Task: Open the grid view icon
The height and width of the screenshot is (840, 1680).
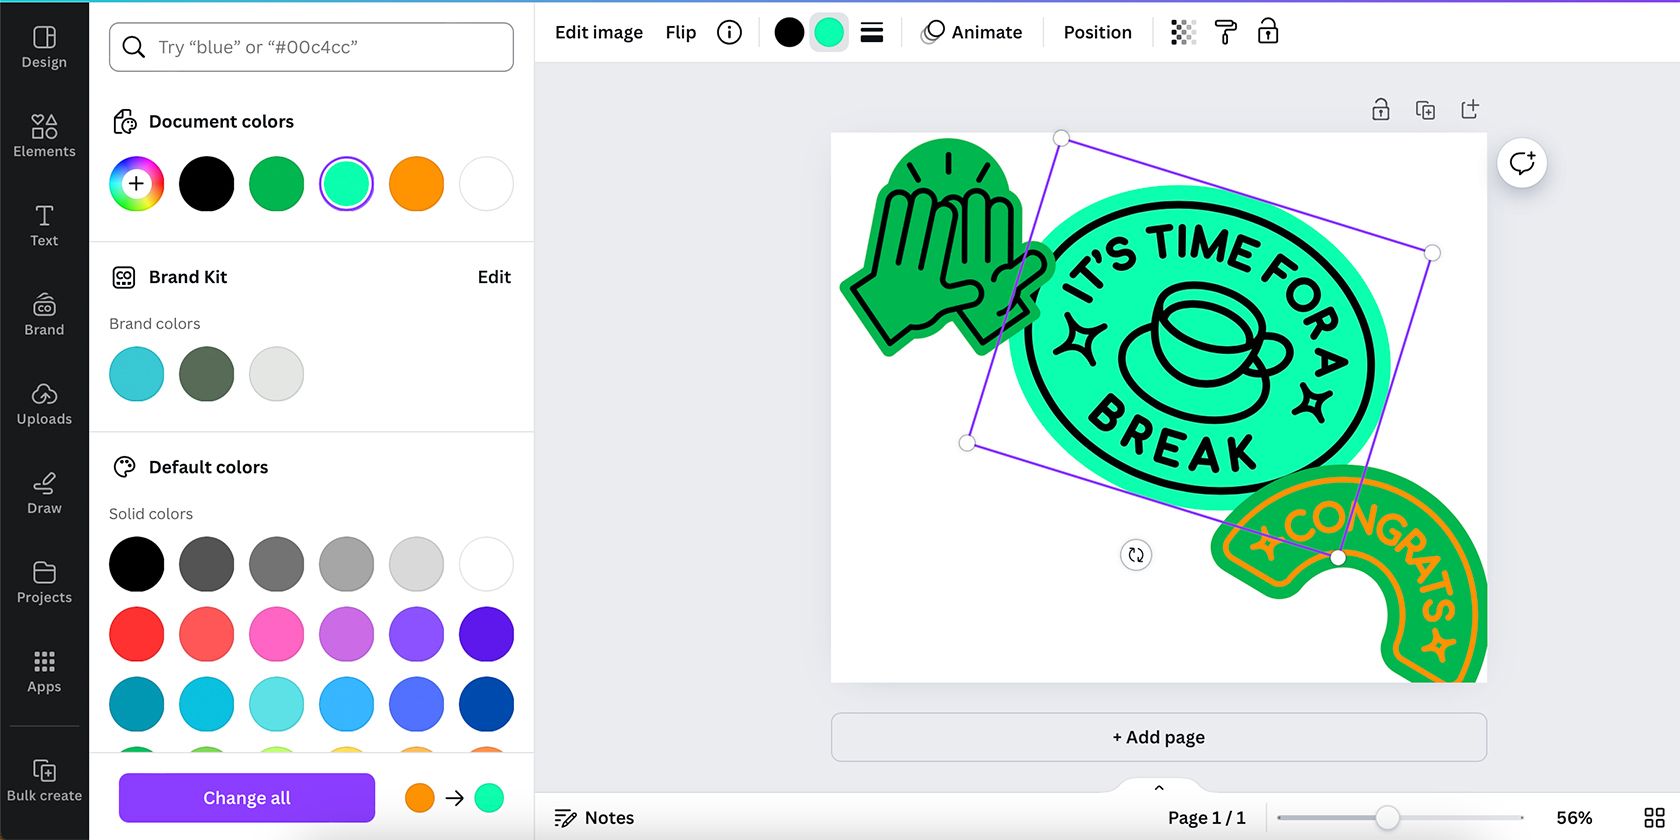Action: tap(1654, 817)
